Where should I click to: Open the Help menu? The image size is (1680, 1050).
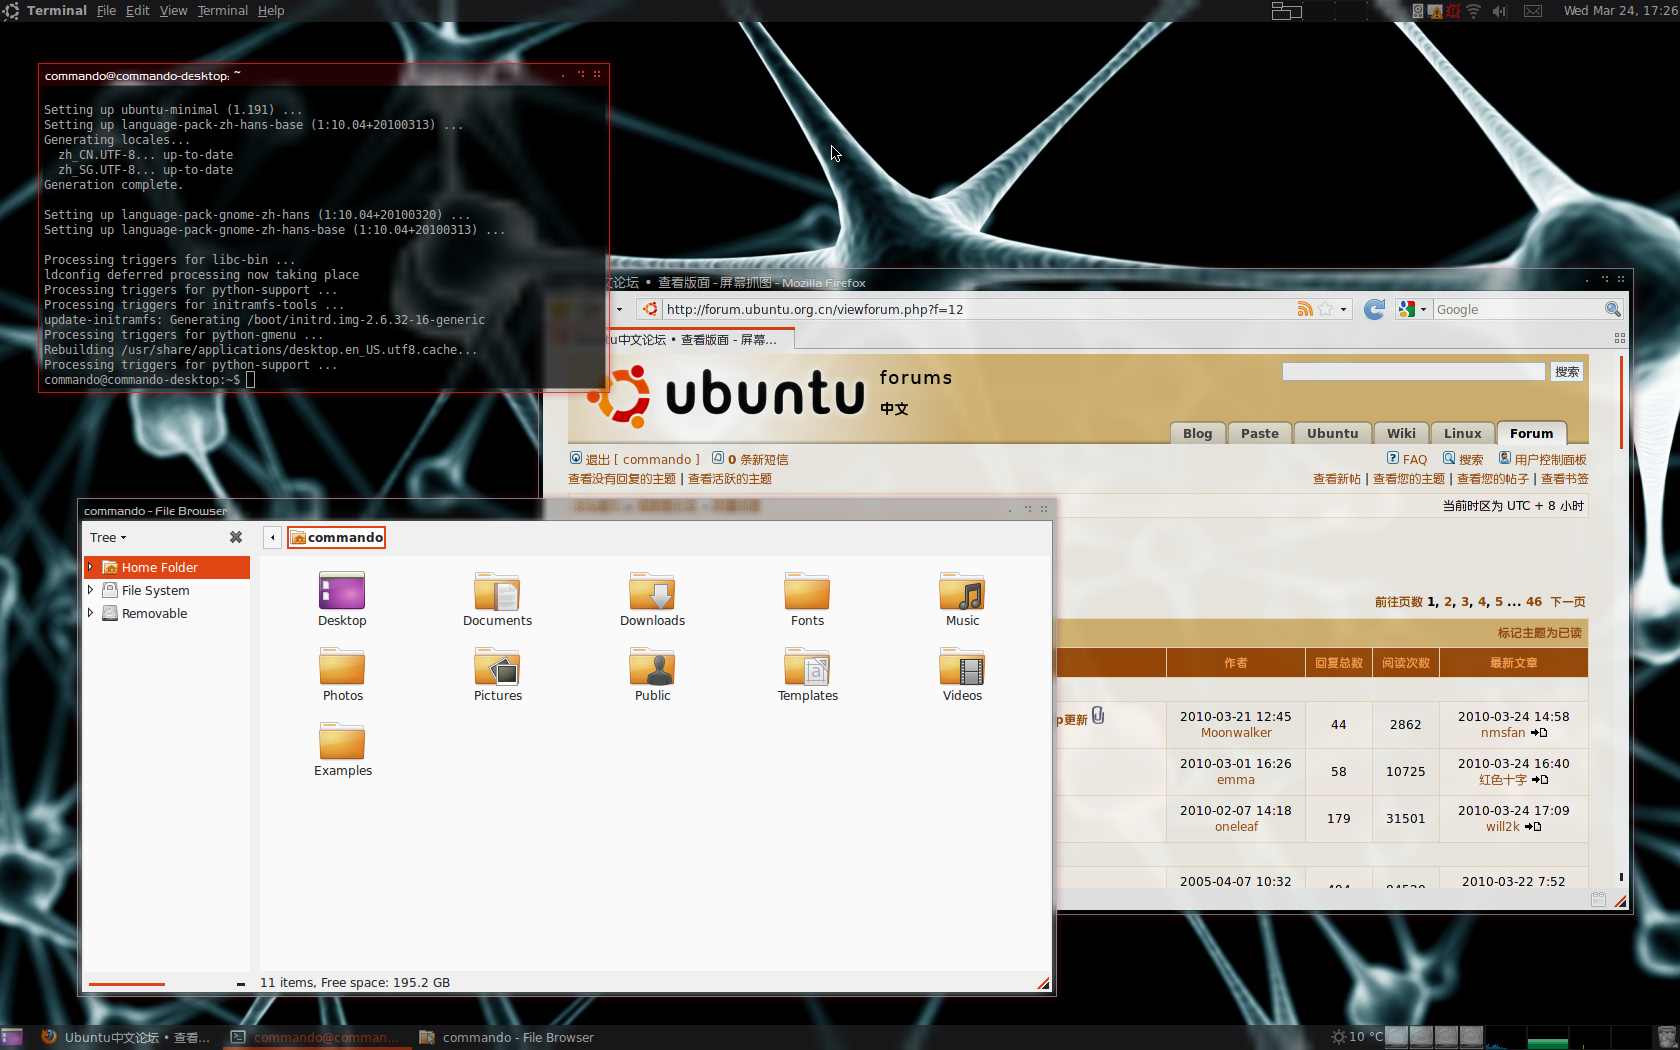coord(271,11)
